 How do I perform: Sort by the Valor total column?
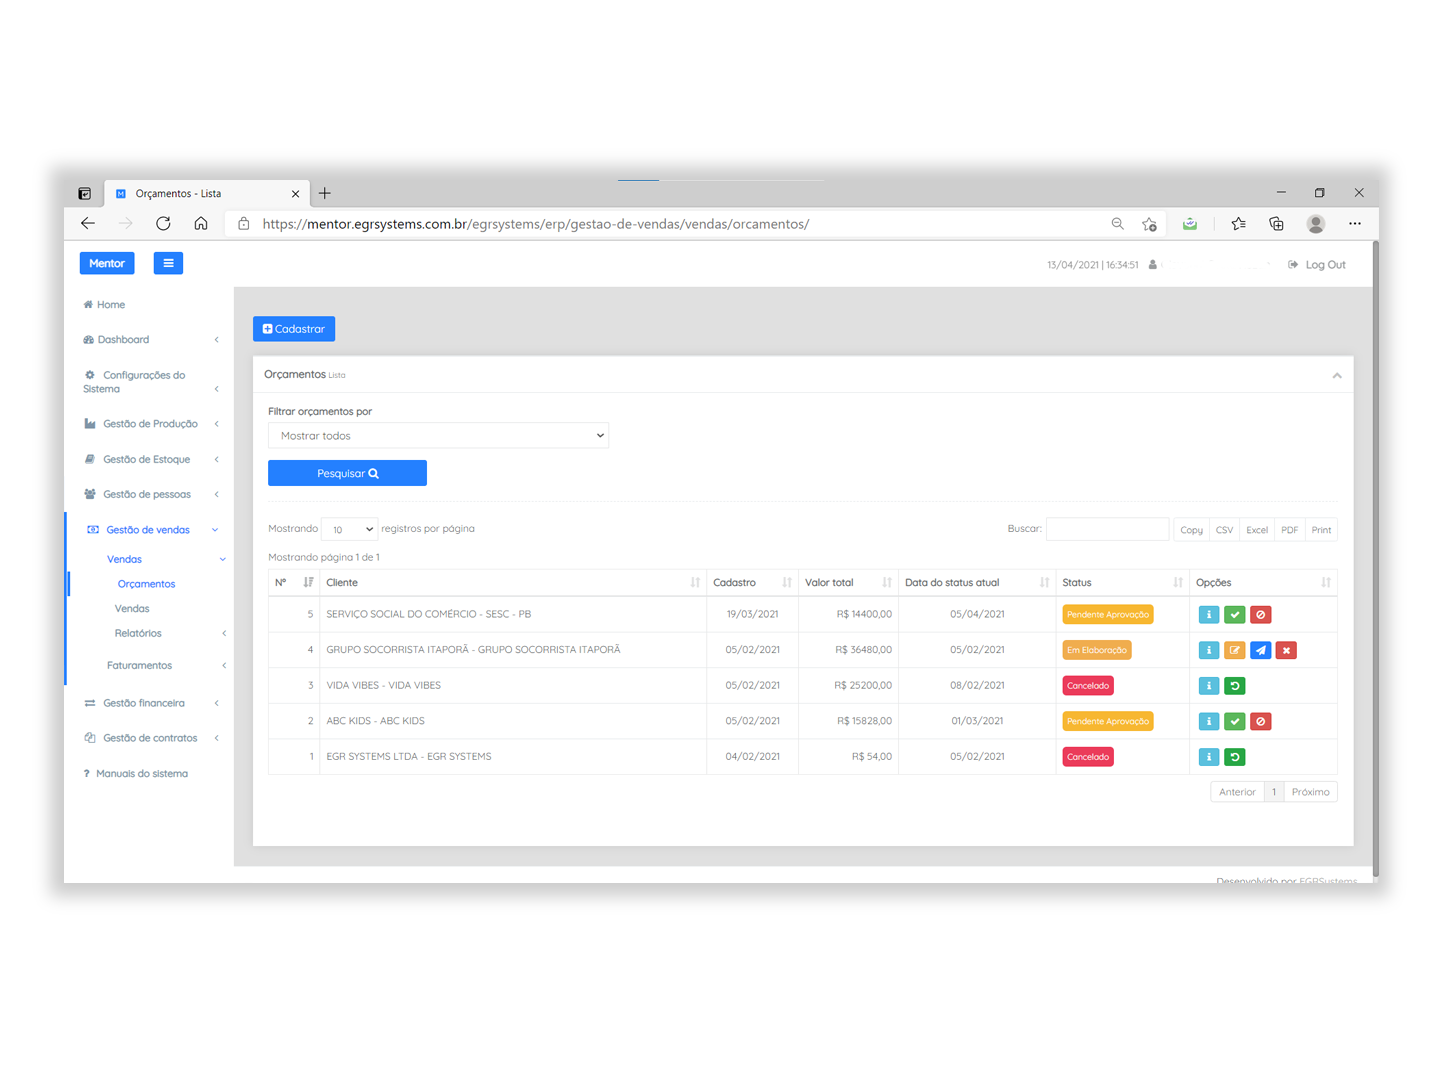tap(848, 582)
